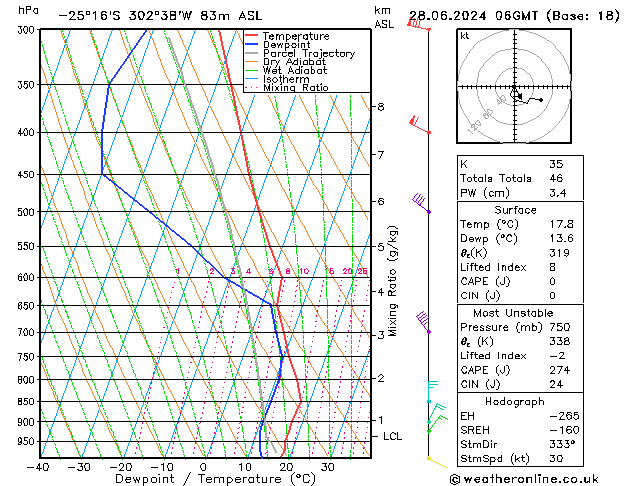Click the hPa unit label

click(x=28, y=10)
